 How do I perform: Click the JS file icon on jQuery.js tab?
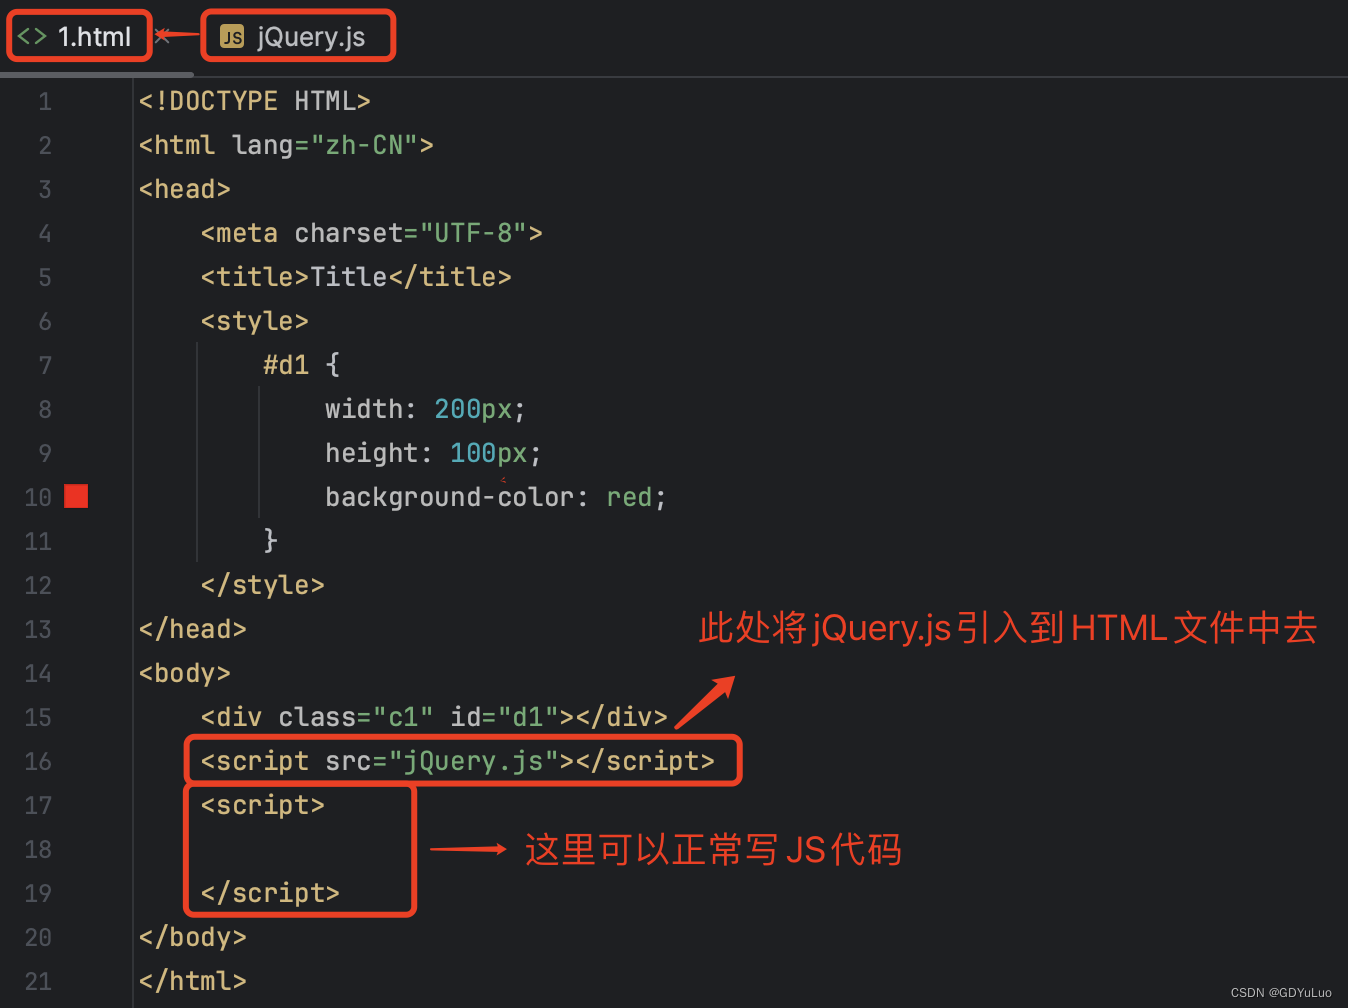232,37
